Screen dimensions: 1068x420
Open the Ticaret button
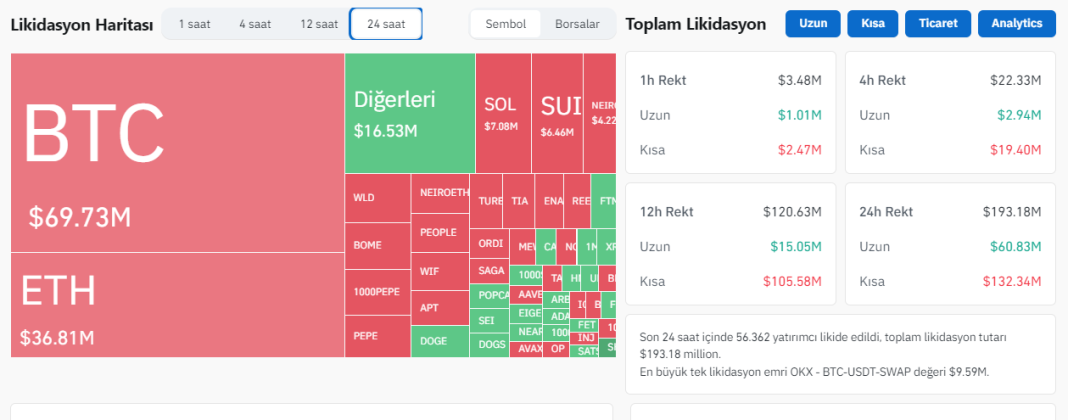tap(937, 23)
